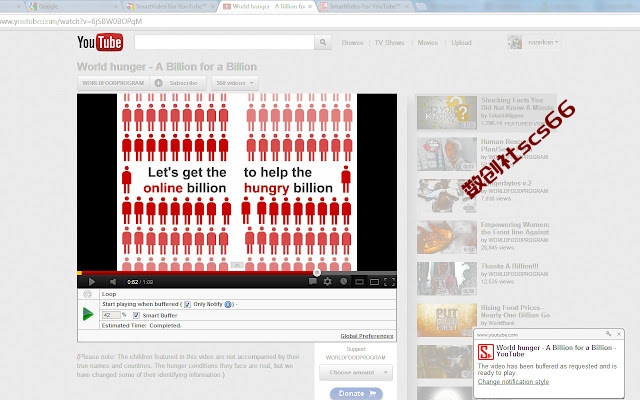Screen dimensions: 640x400
Task: Switch to the last browser tab, SmartVideo For YouTube
Action: [x=364, y=6]
